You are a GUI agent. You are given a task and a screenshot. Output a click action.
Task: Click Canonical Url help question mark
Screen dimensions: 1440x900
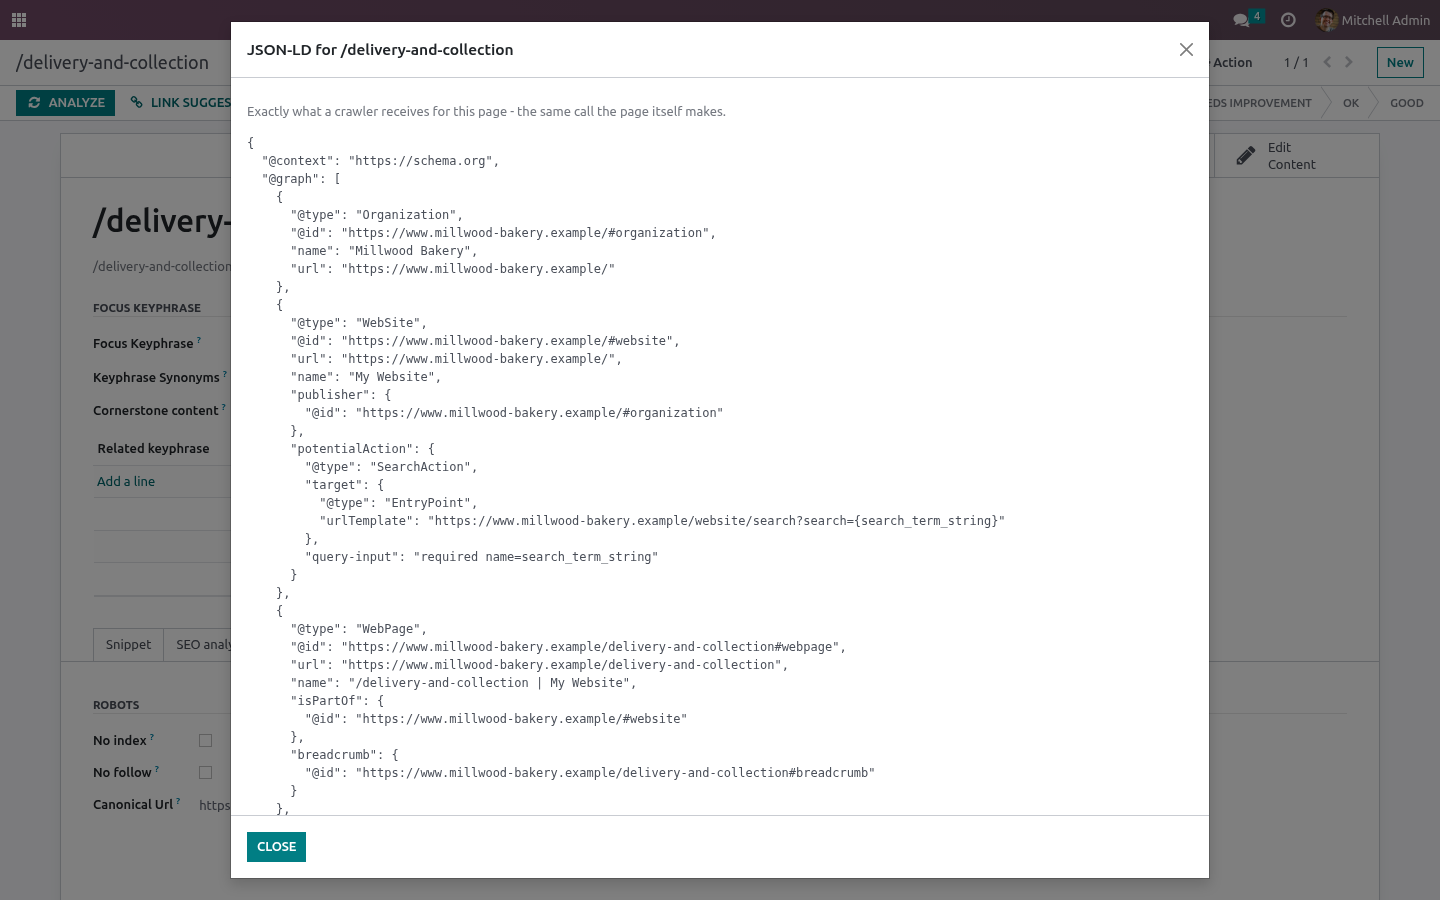click(178, 801)
